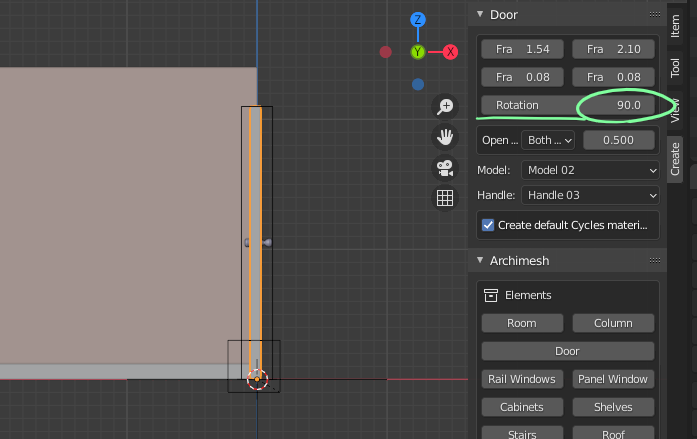Click the Stairs button
The width and height of the screenshot is (697, 439).
click(x=522, y=433)
